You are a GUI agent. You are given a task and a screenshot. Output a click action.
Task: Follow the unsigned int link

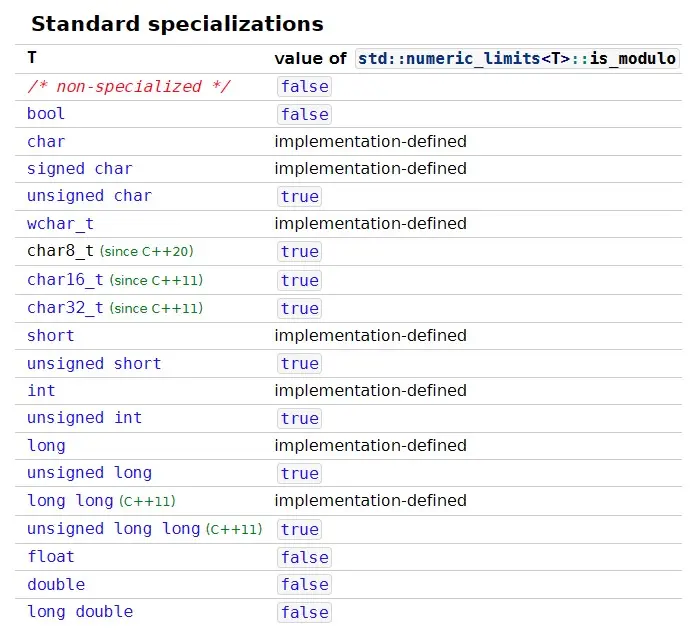(84, 418)
